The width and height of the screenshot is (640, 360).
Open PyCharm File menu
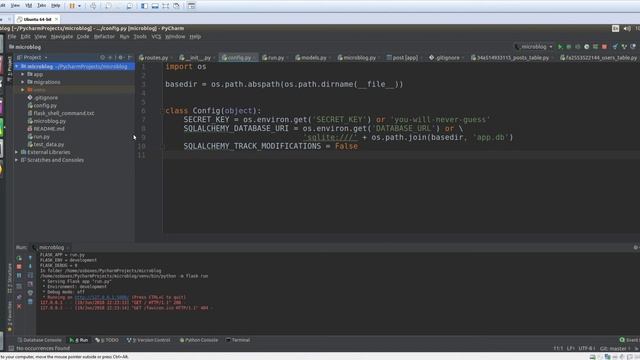[x=12, y=37]
